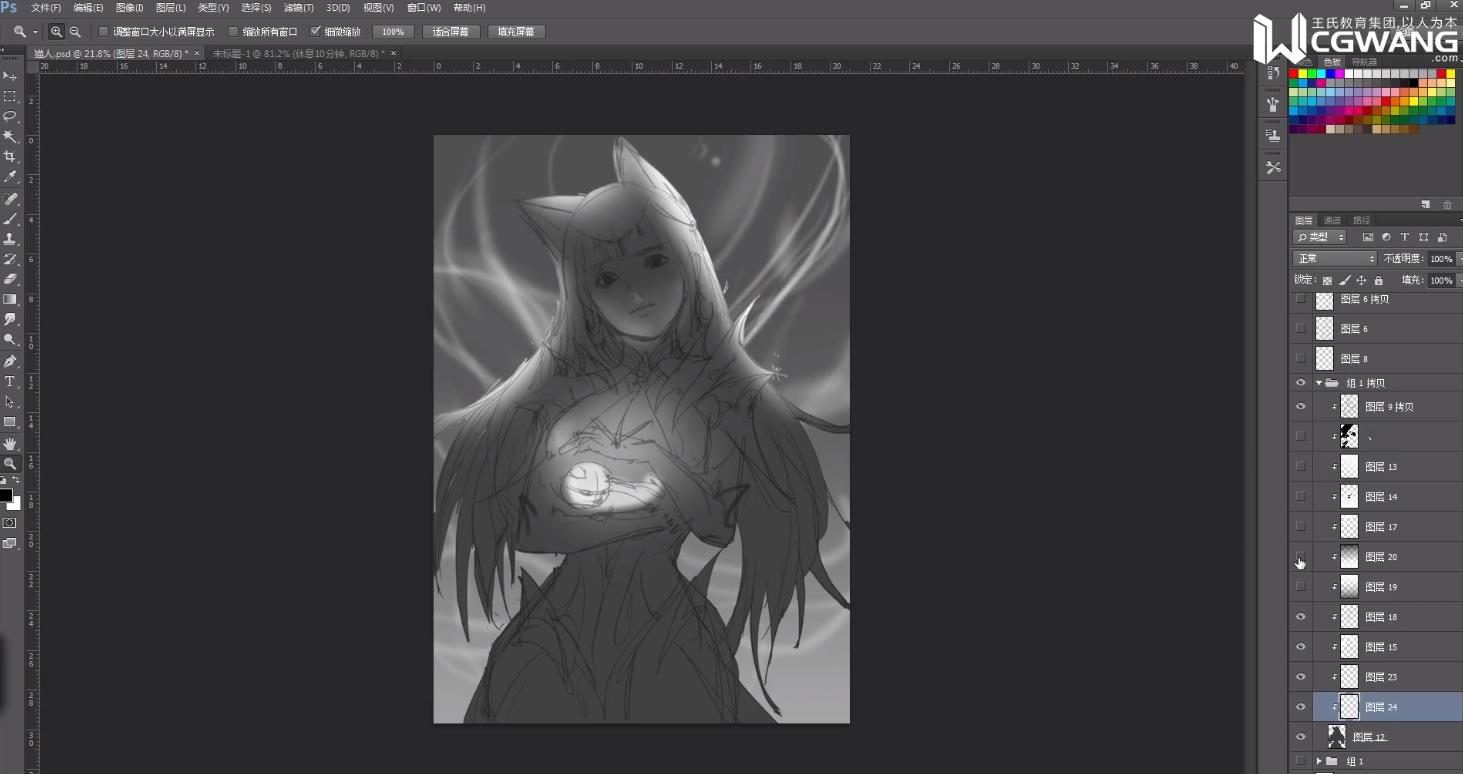Open the 滤镜(T) menu
The width and height of the screenshot is (1463, 774).
299,8
